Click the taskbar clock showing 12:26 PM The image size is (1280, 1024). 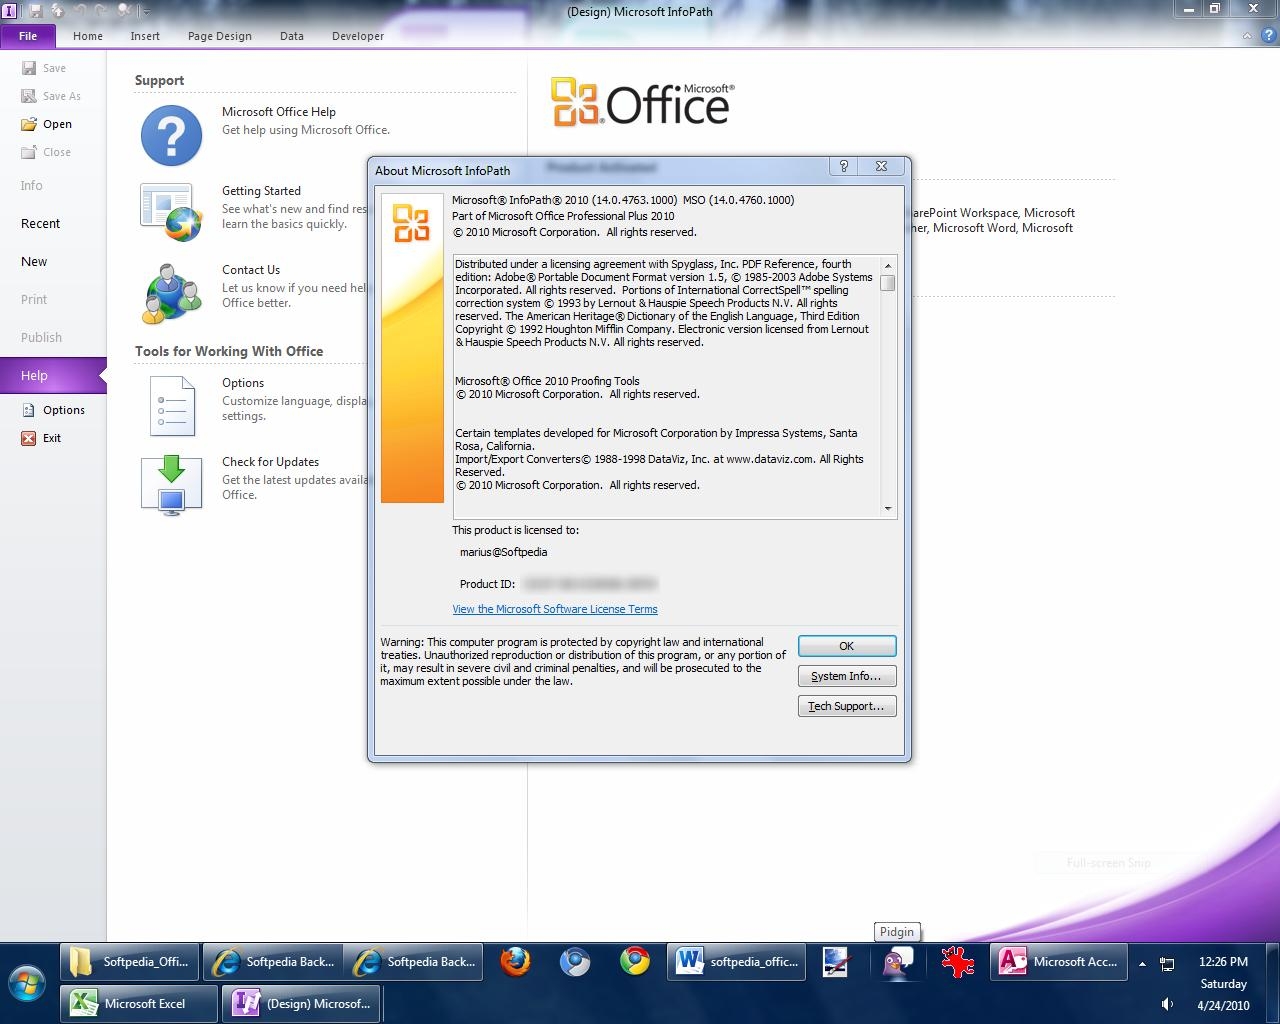(x=1223, y=962)
